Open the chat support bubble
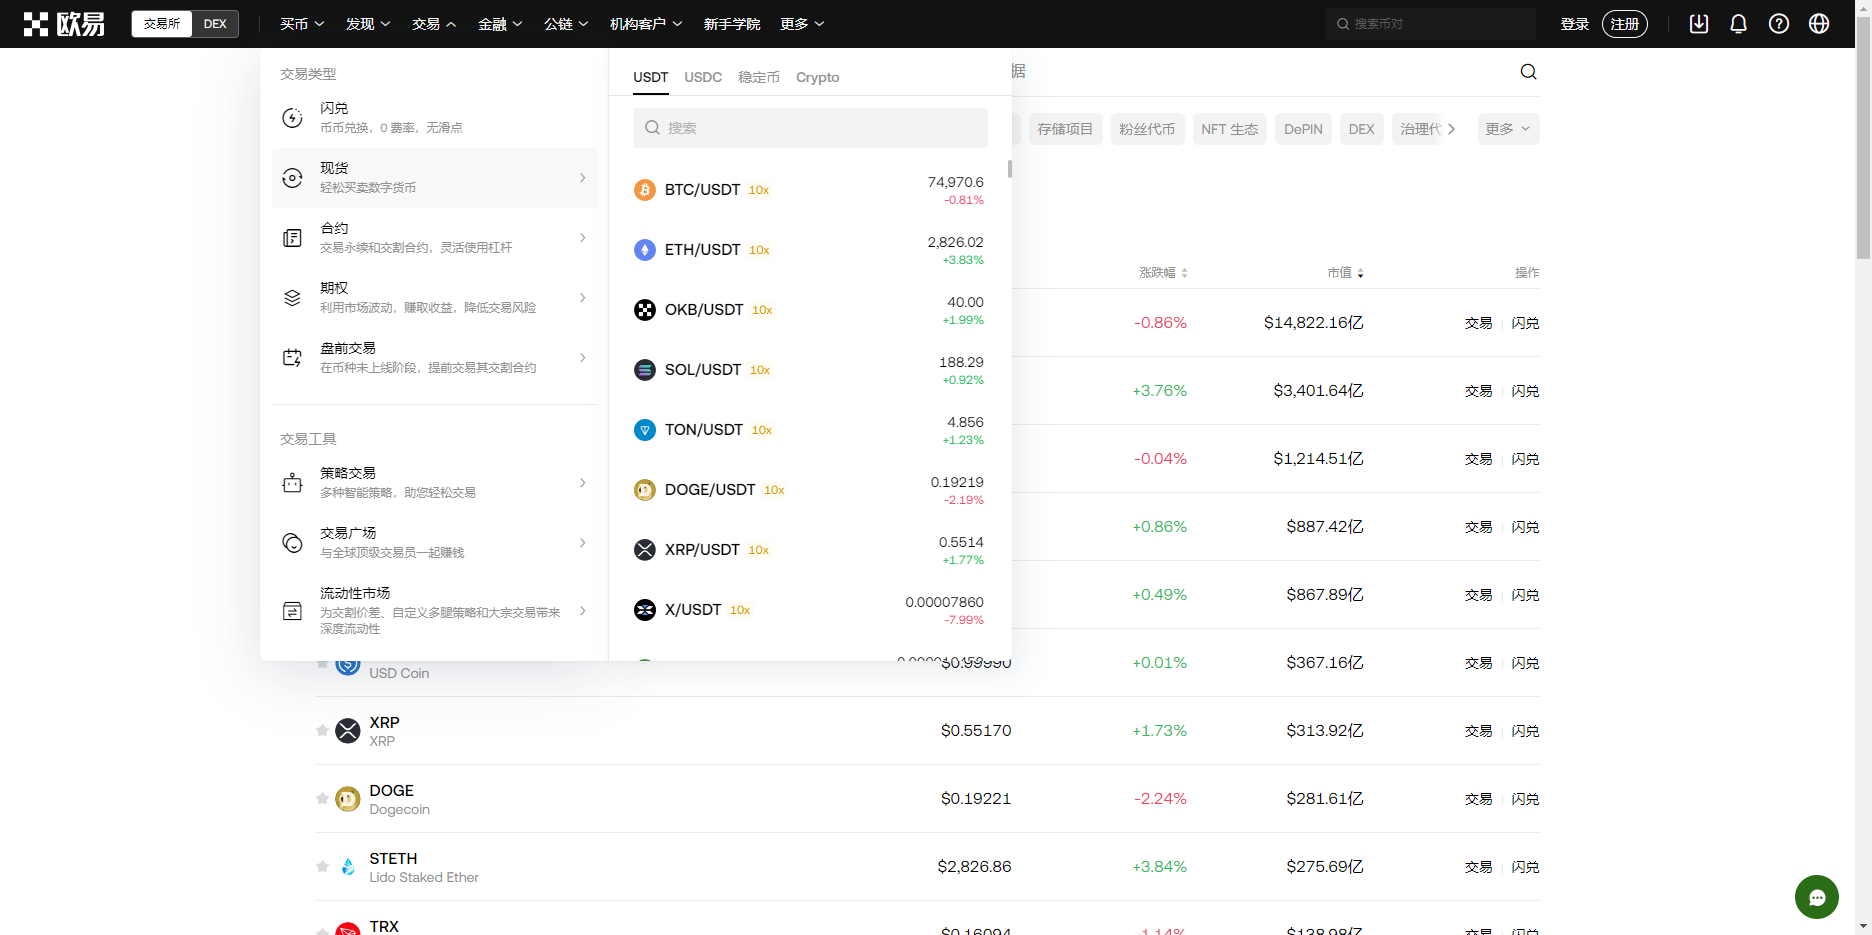Image resolution: width=1872 pixels, height=935 pixels. [x=1817, y=897]
